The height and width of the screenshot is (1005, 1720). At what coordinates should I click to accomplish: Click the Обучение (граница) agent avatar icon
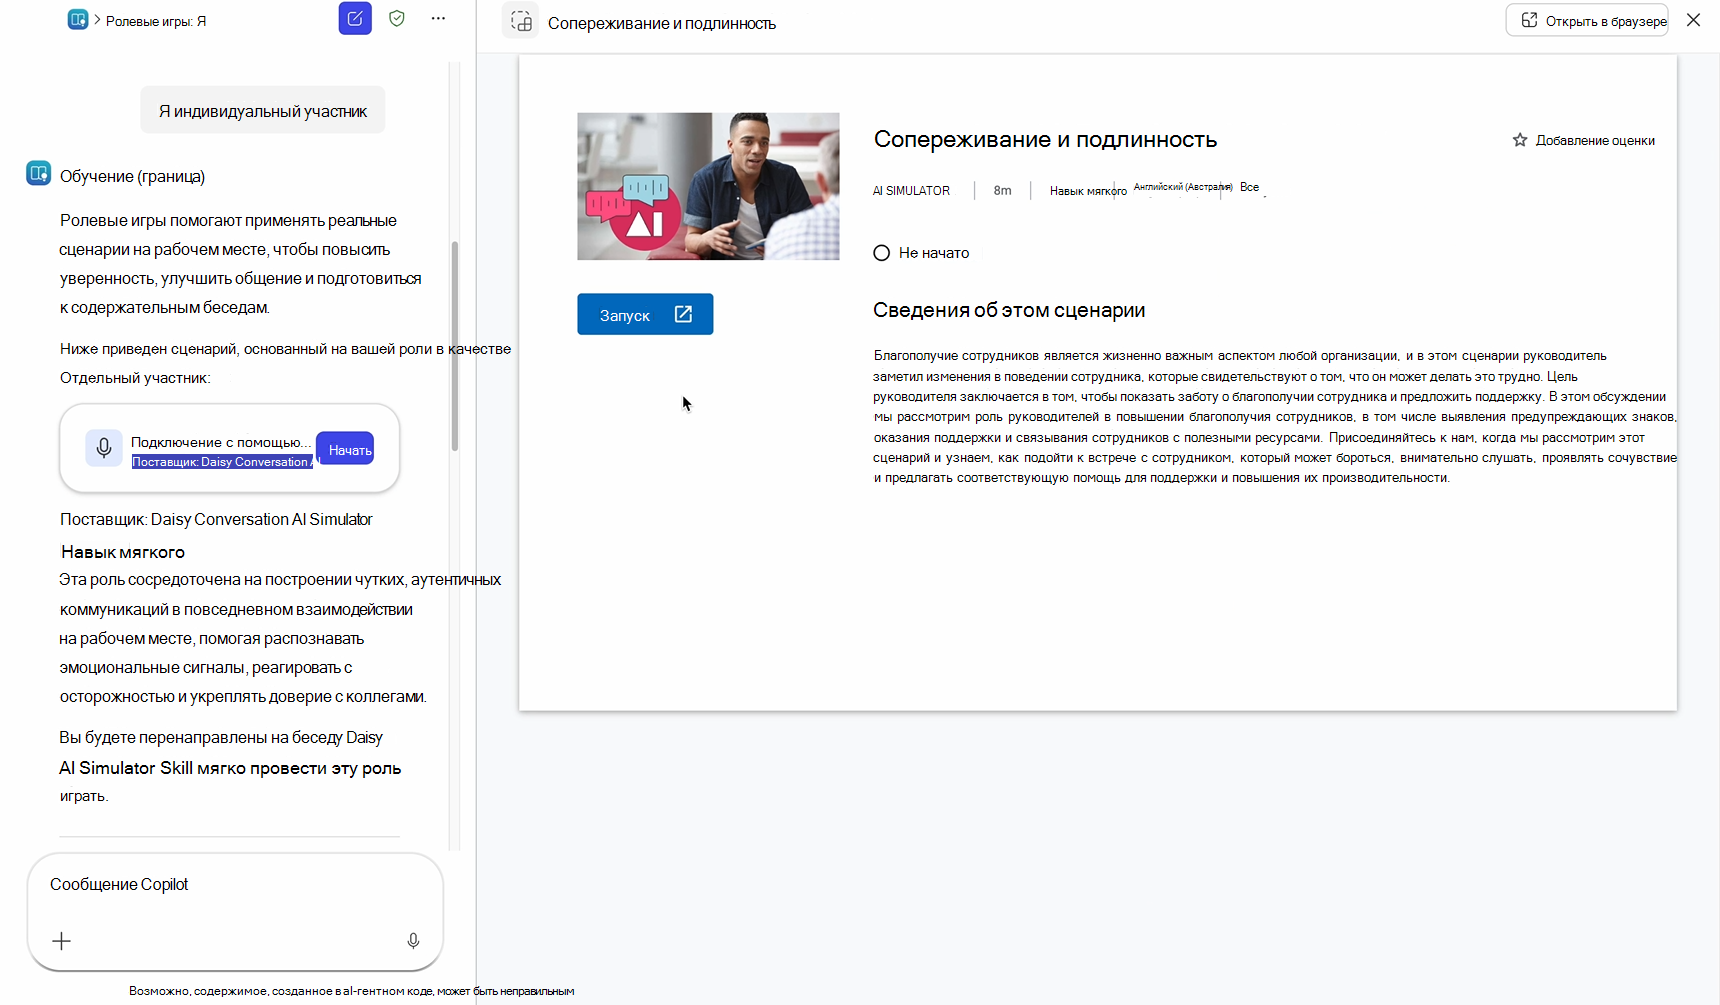(39, 174)
